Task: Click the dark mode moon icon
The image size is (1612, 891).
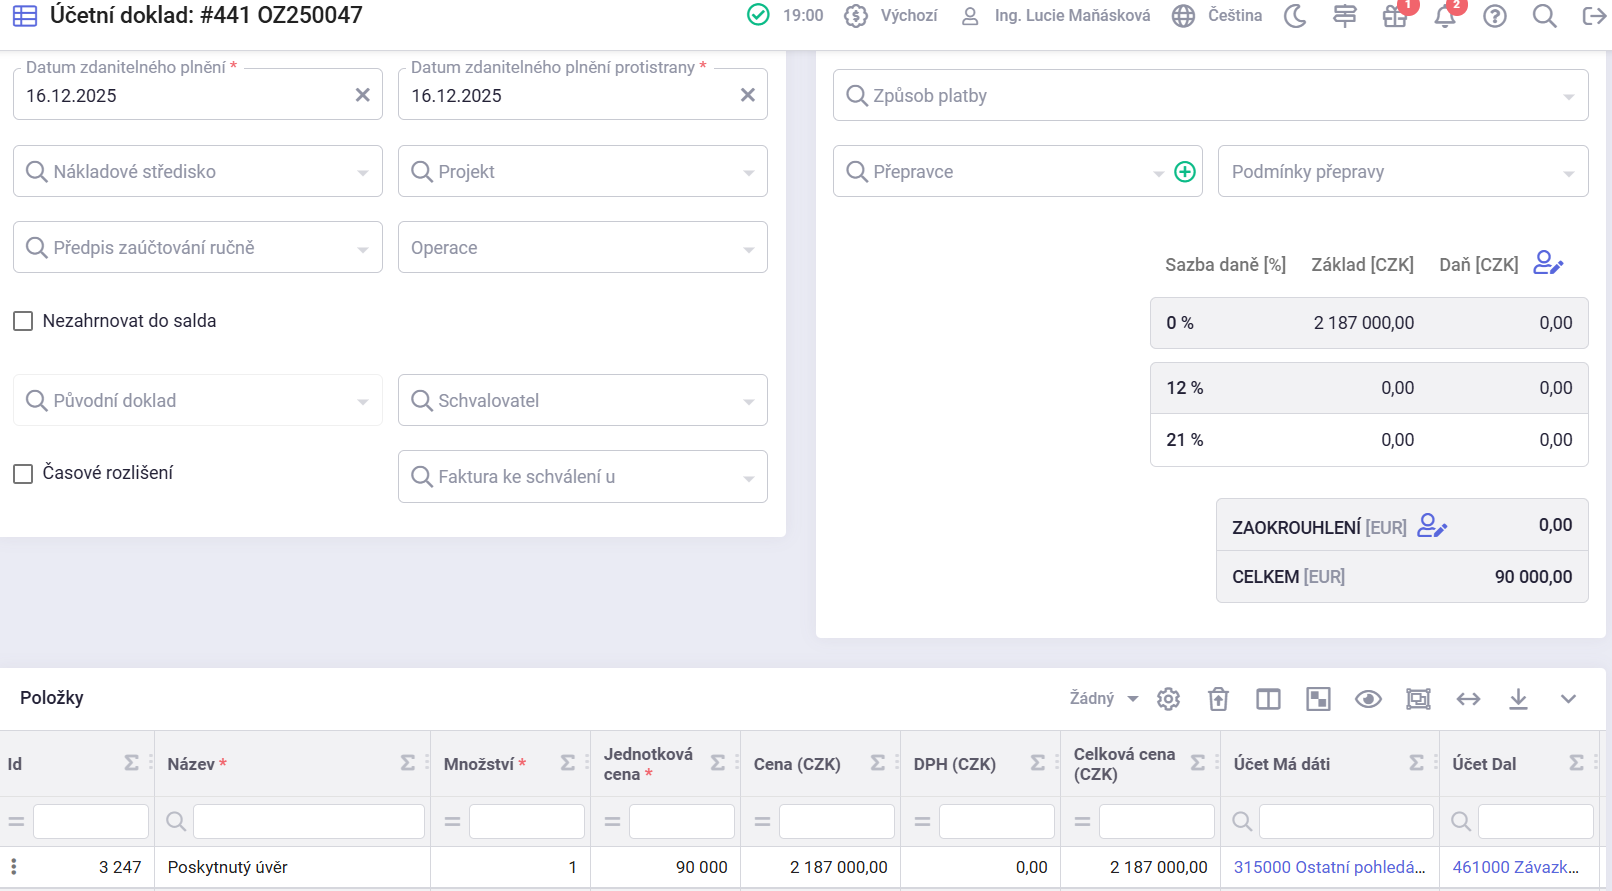Action: [x=1295, y=16]
